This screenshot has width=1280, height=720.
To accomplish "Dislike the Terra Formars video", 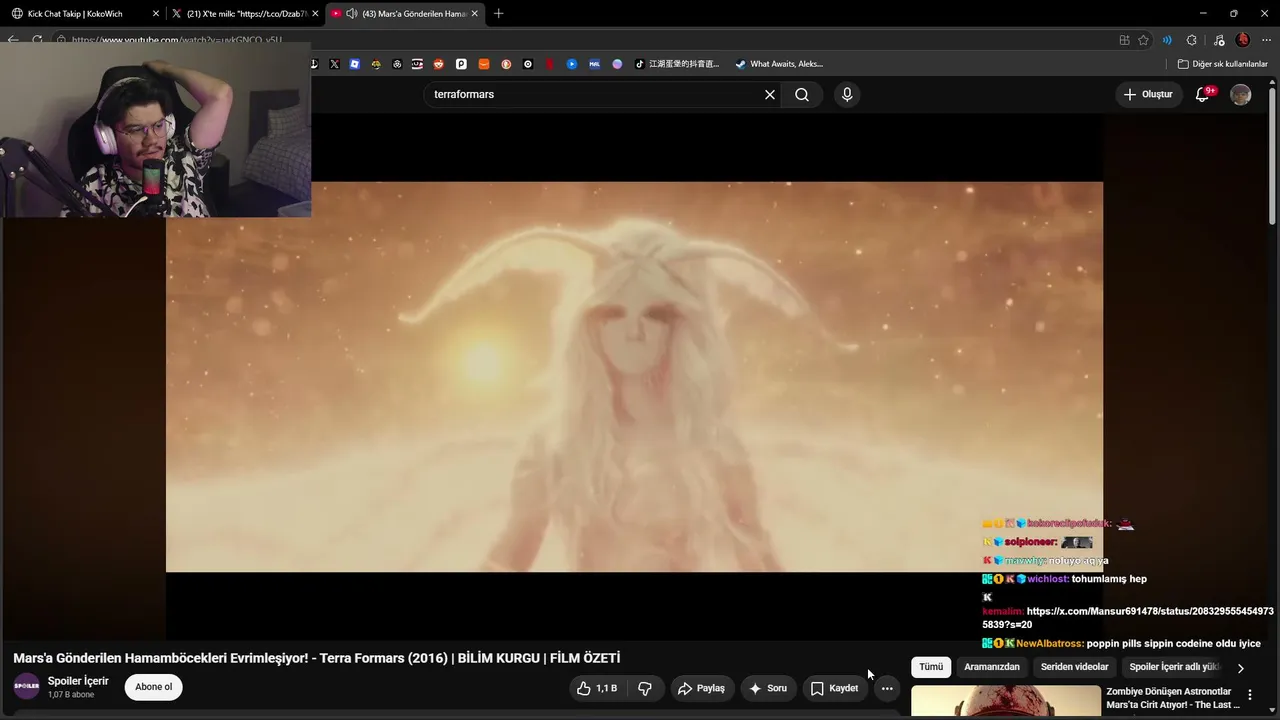I will click(645, 688).
